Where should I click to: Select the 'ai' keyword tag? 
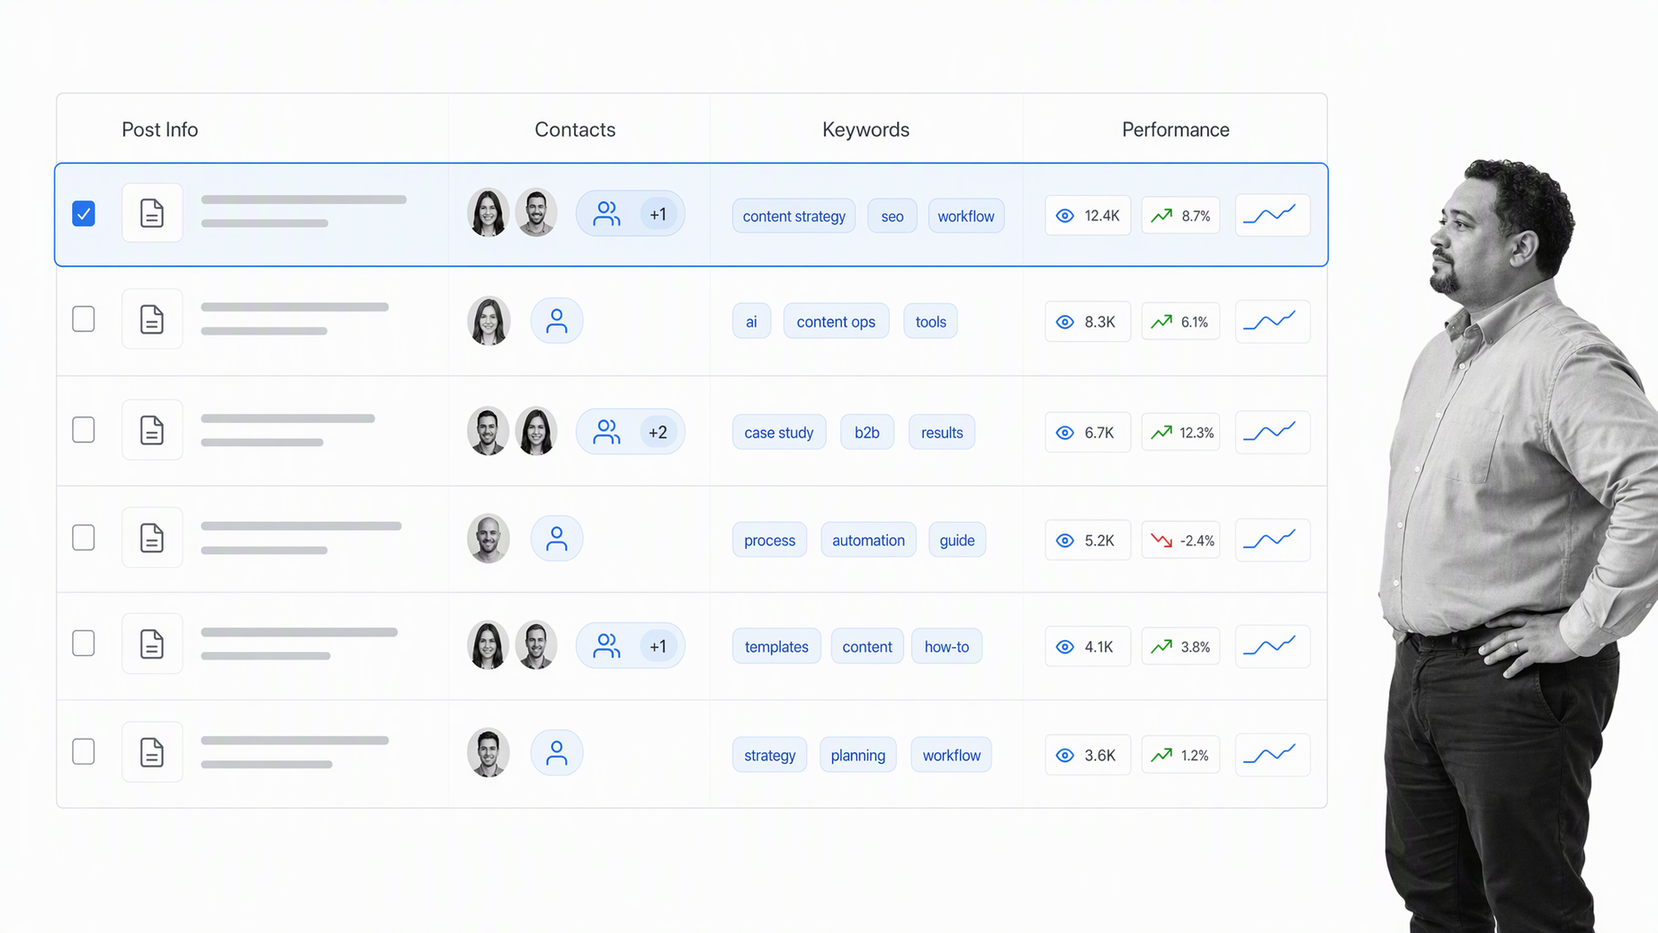(751, 322)
